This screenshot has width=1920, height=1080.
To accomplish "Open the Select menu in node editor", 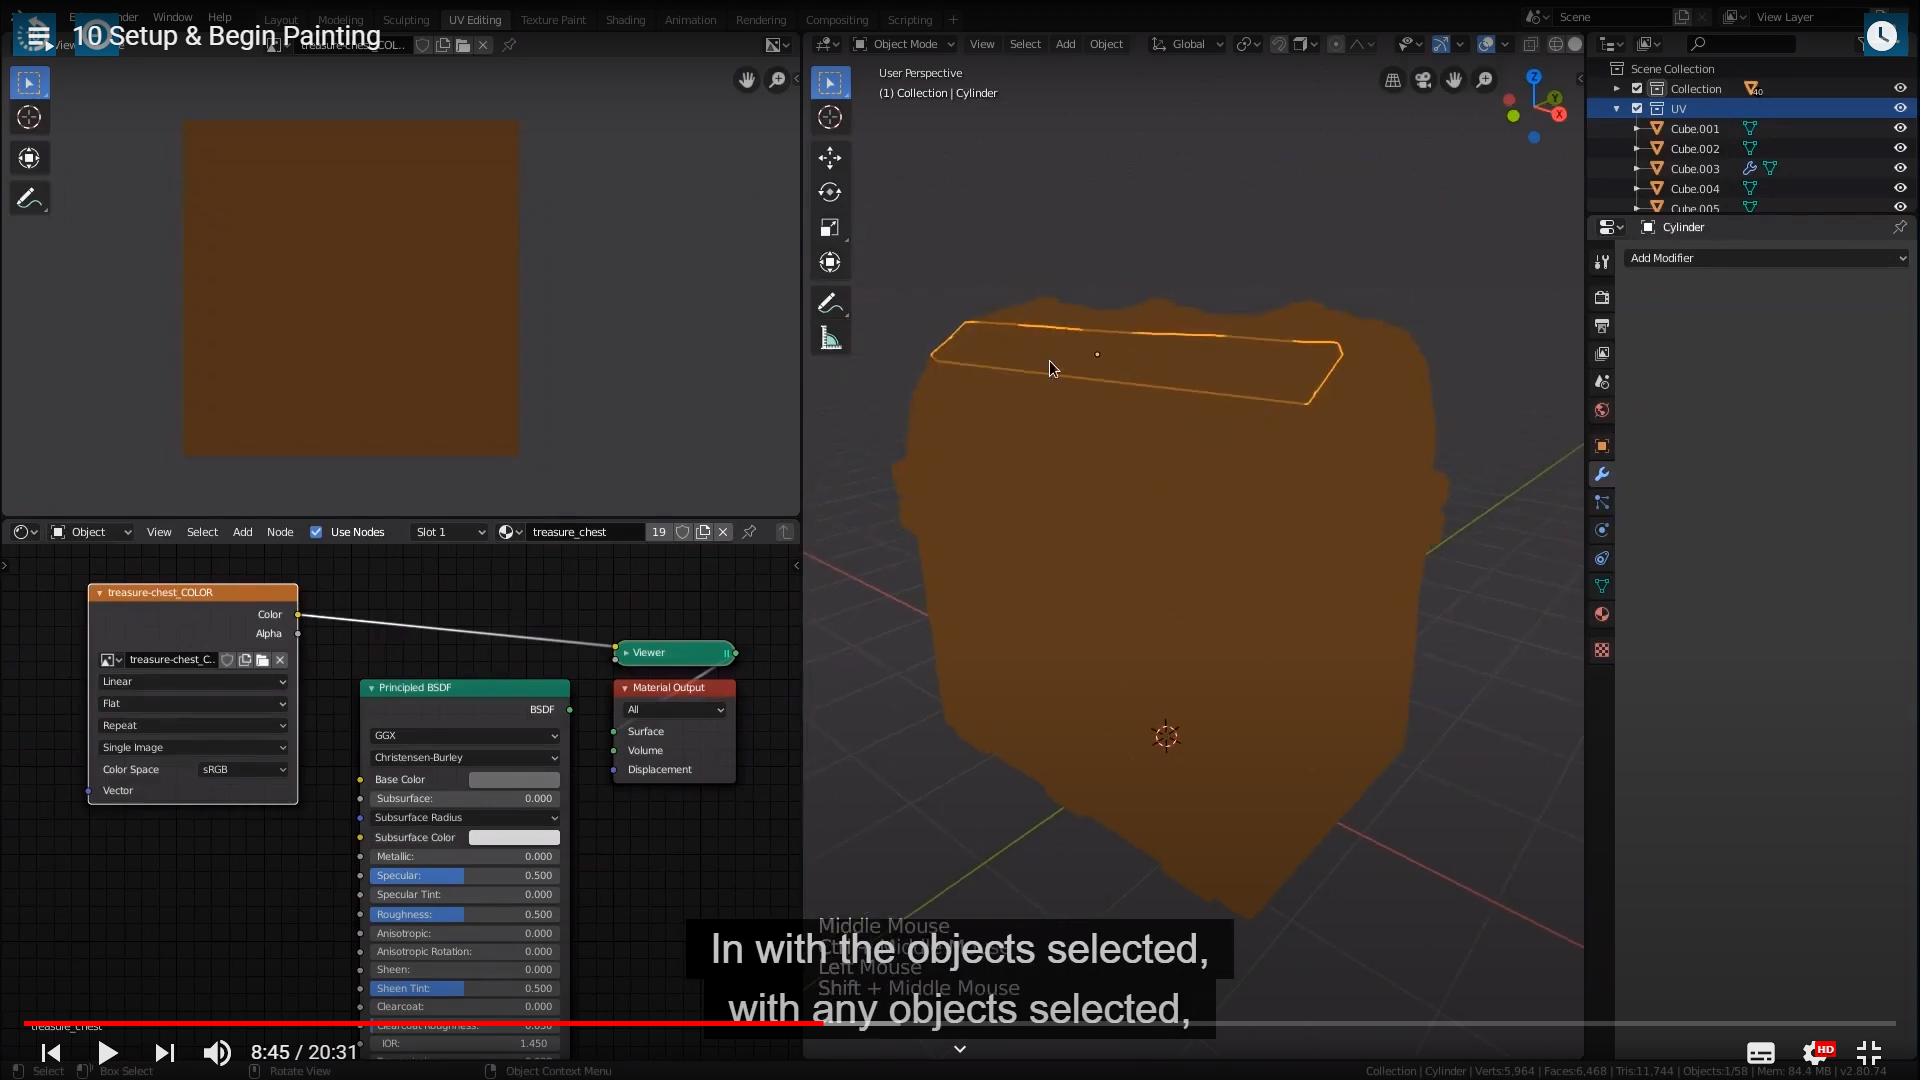I will pos(202,532).
